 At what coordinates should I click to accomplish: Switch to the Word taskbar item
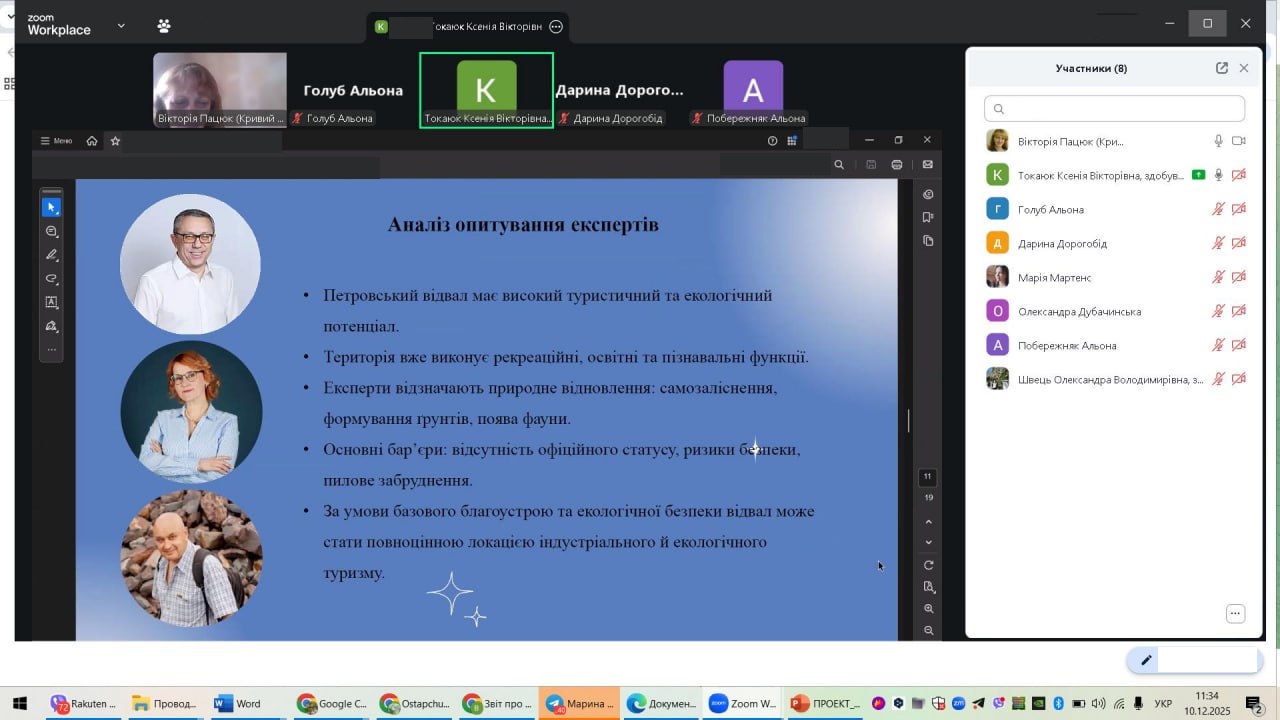(237, 704)
